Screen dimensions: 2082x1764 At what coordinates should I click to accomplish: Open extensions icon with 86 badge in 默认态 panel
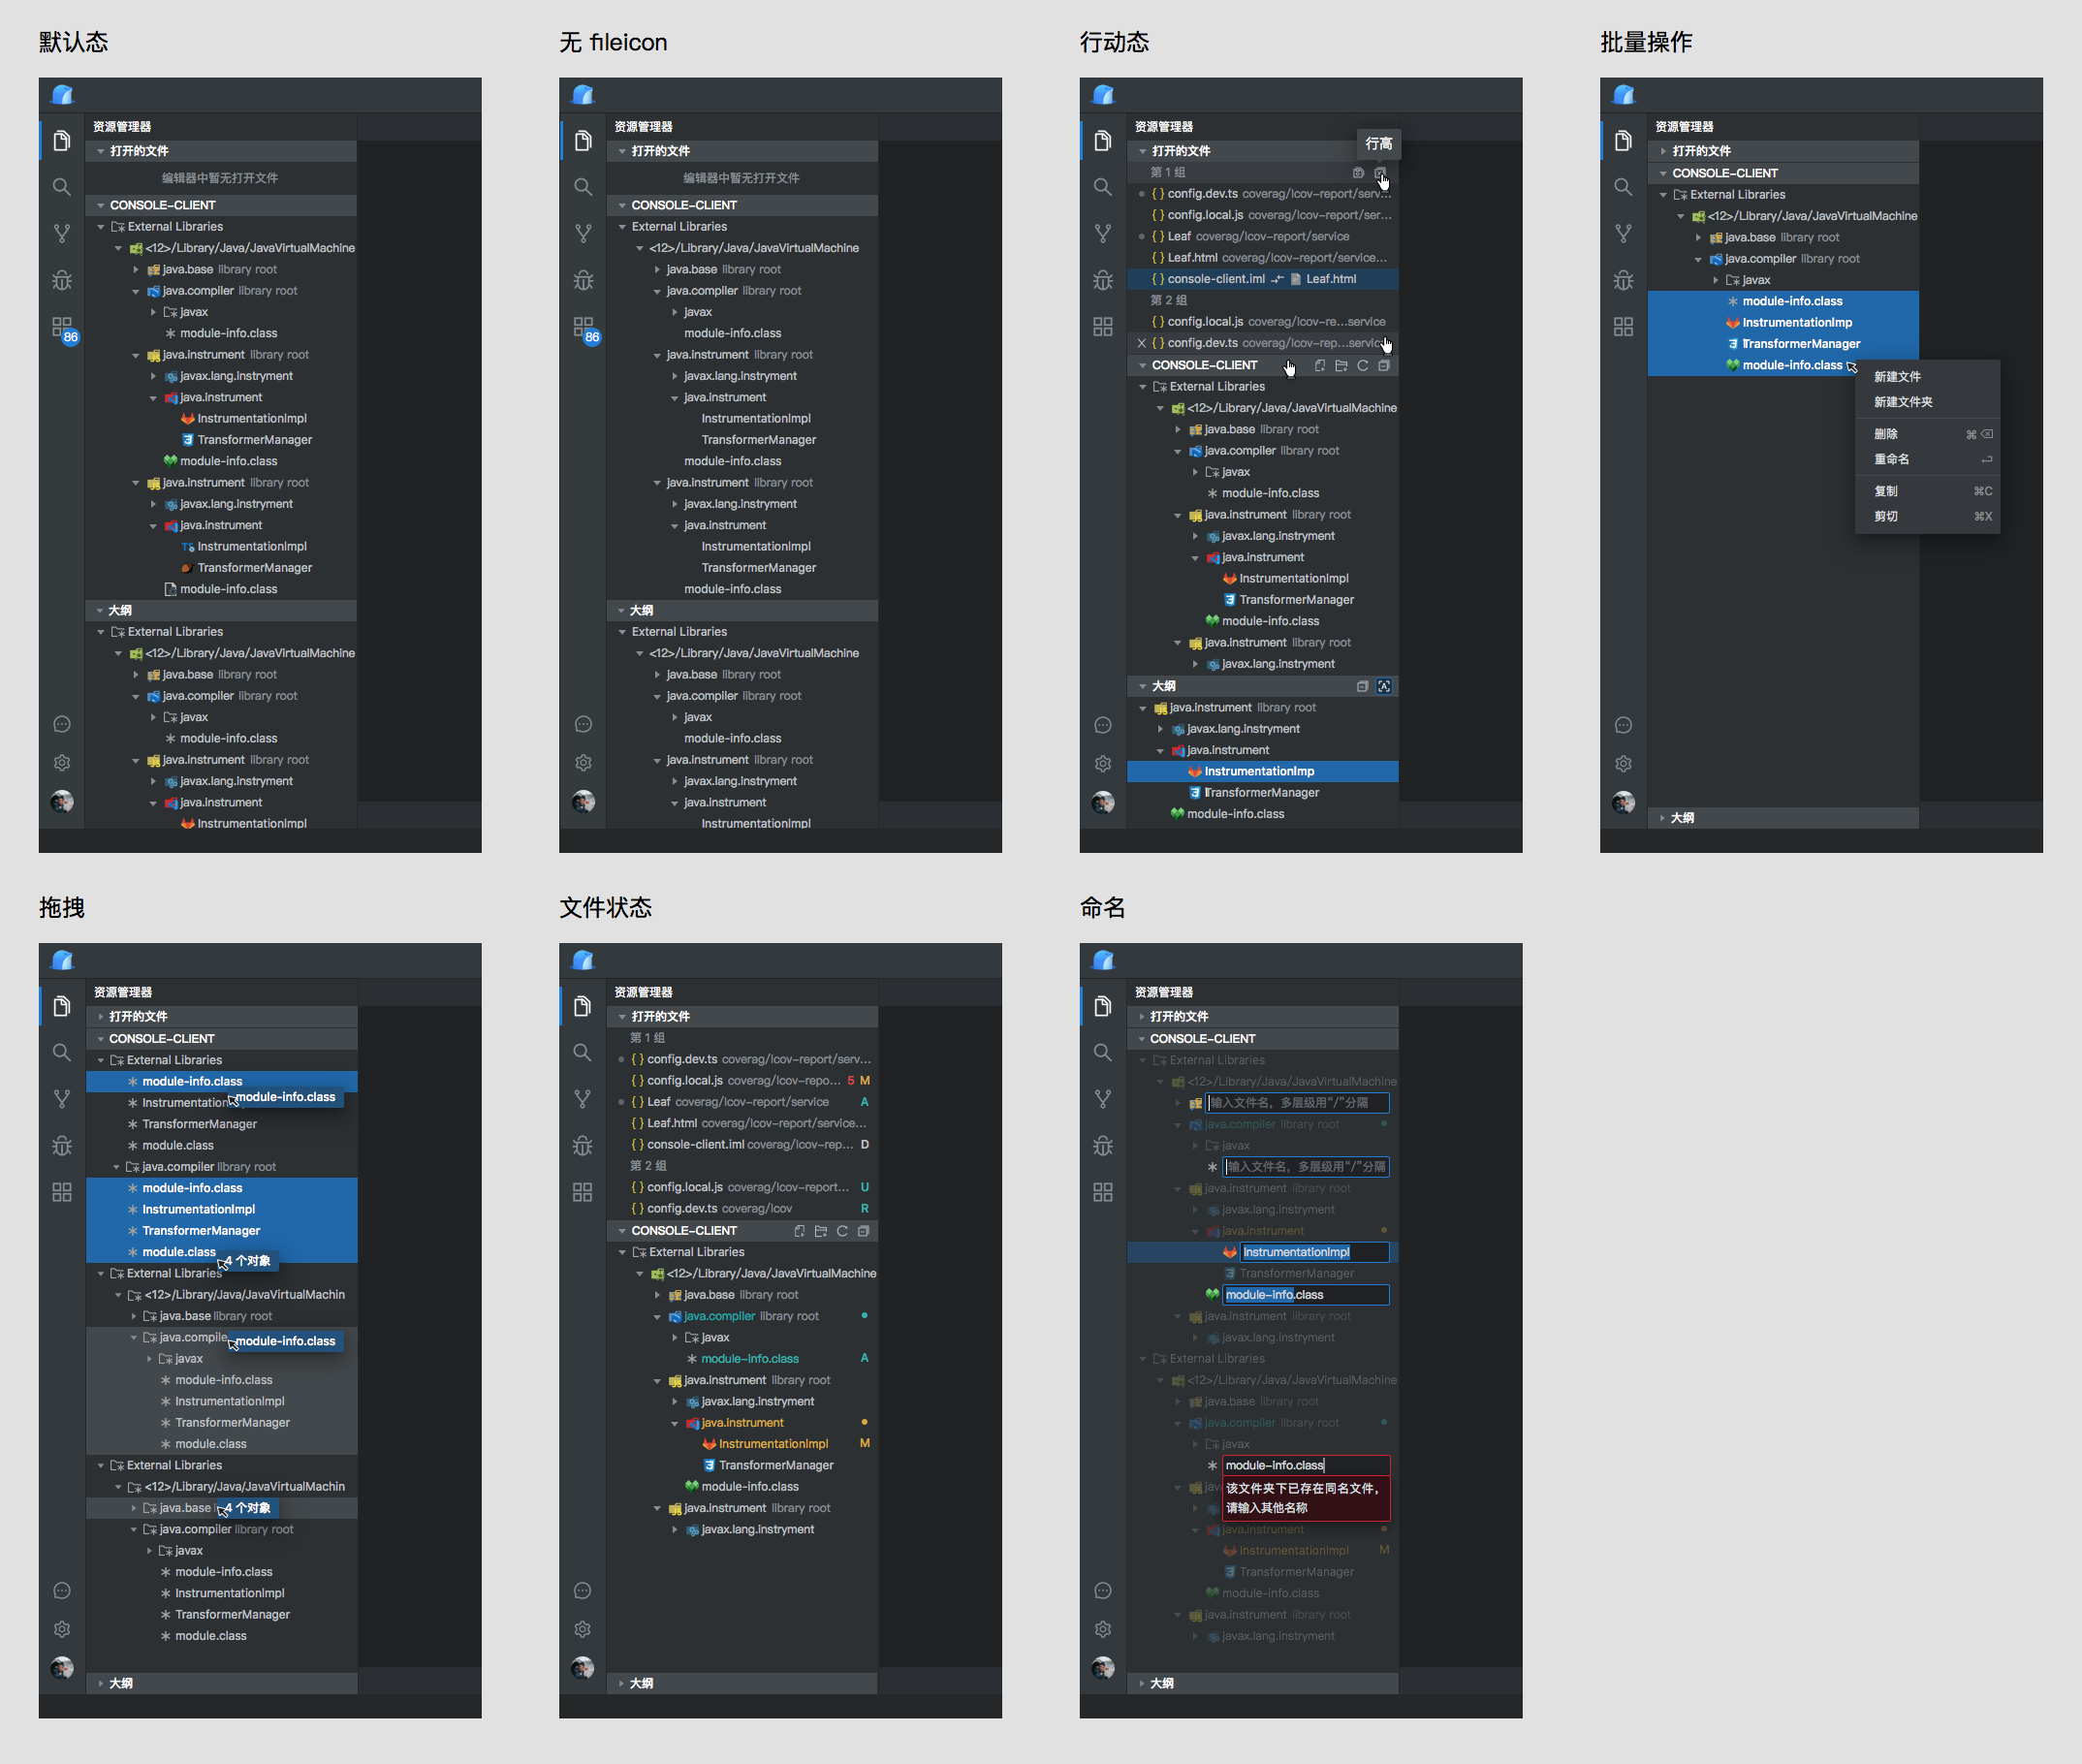tap(63, 328)
